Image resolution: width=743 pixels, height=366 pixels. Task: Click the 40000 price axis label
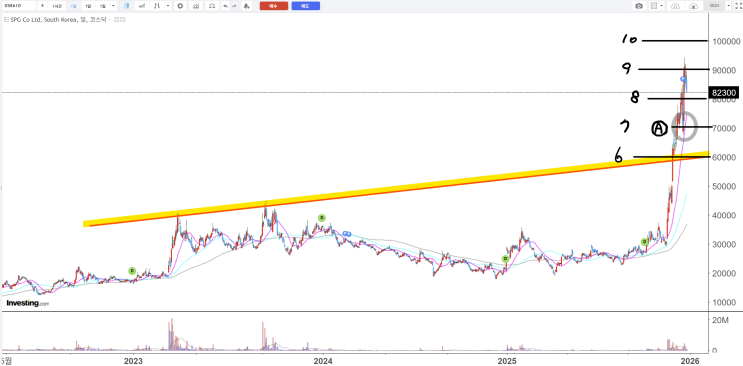coord(725,215)
